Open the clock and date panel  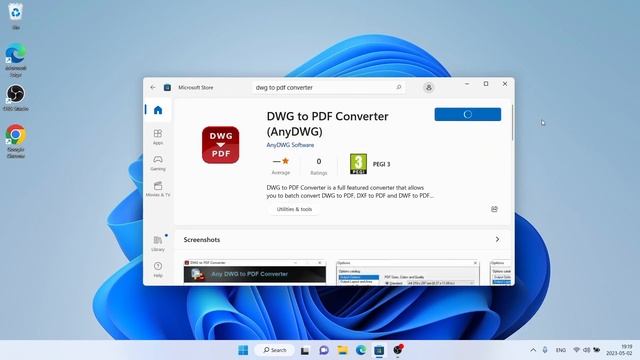619,350
